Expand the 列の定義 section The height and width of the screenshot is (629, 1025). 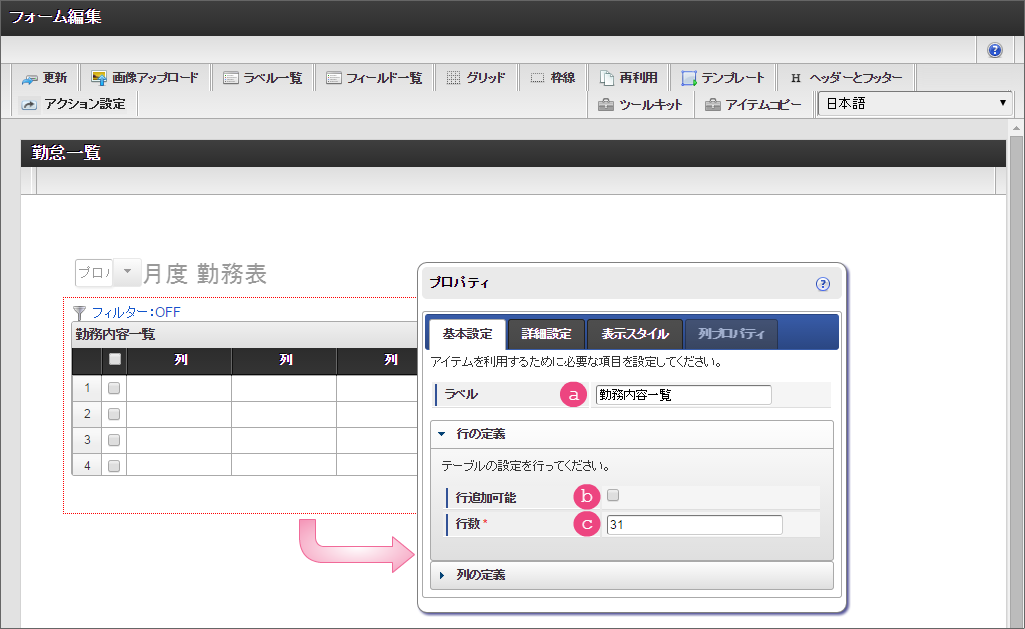pyautogui.click(x=631, y=575)
